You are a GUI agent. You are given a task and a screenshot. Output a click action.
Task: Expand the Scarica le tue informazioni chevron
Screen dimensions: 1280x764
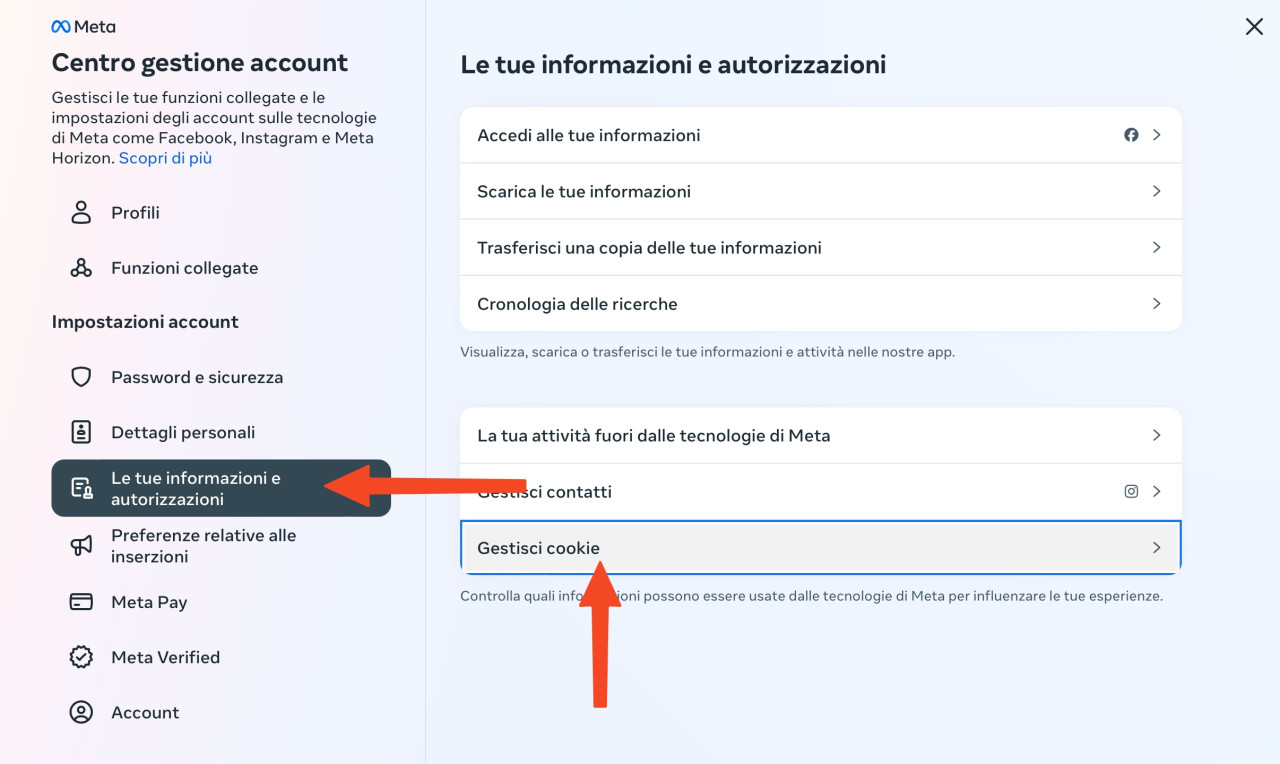click(1156, 191)
